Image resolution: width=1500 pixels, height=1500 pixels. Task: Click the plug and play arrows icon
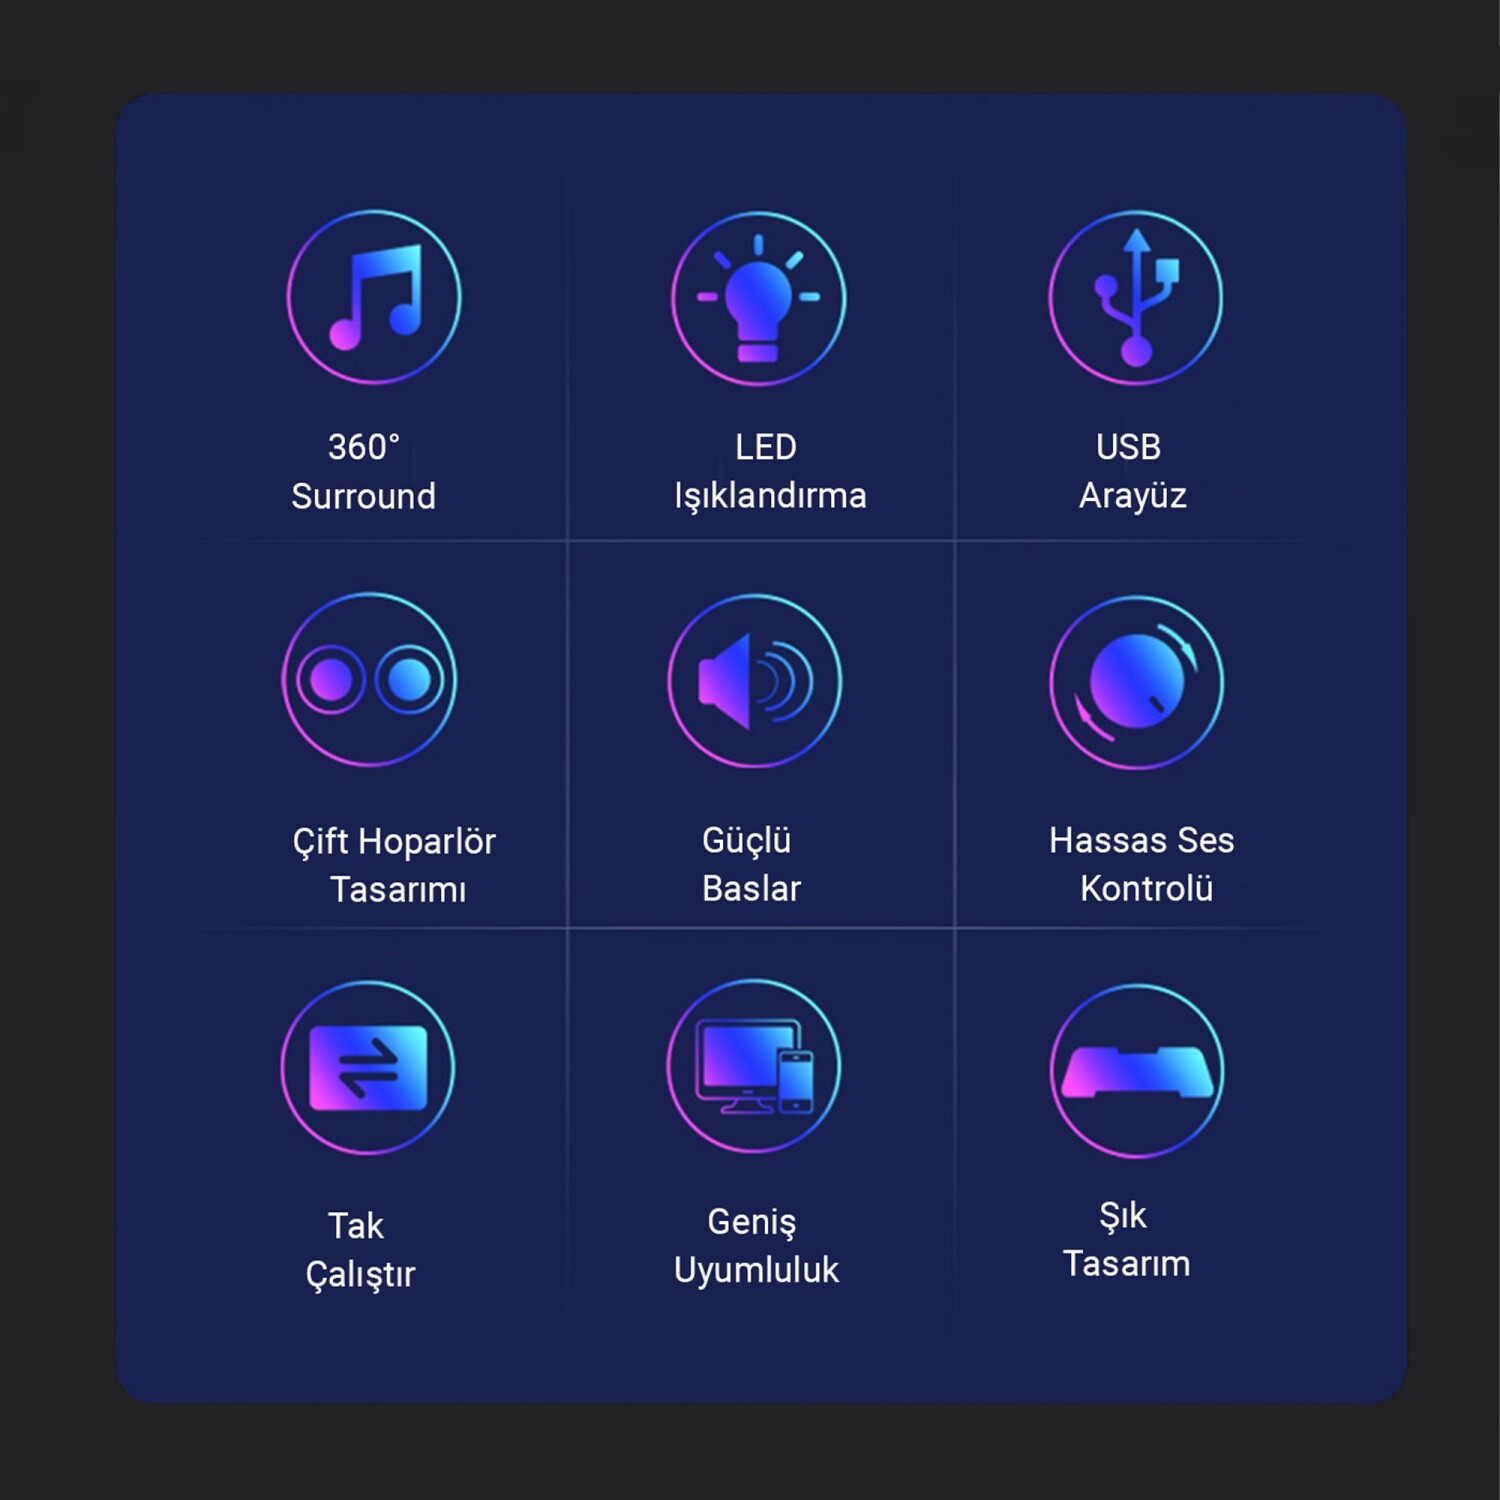point(368,1068)
